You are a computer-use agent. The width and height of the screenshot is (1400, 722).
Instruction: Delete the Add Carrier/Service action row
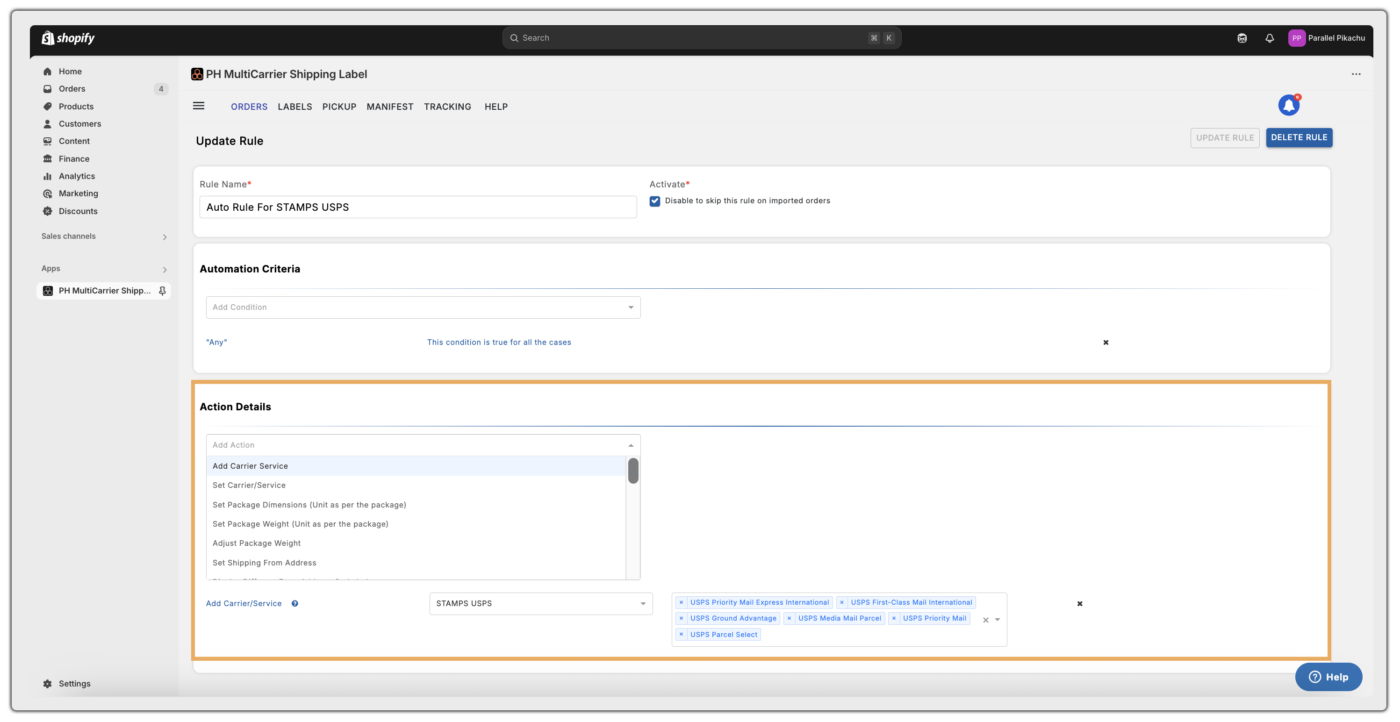[x=1080, y=604]
